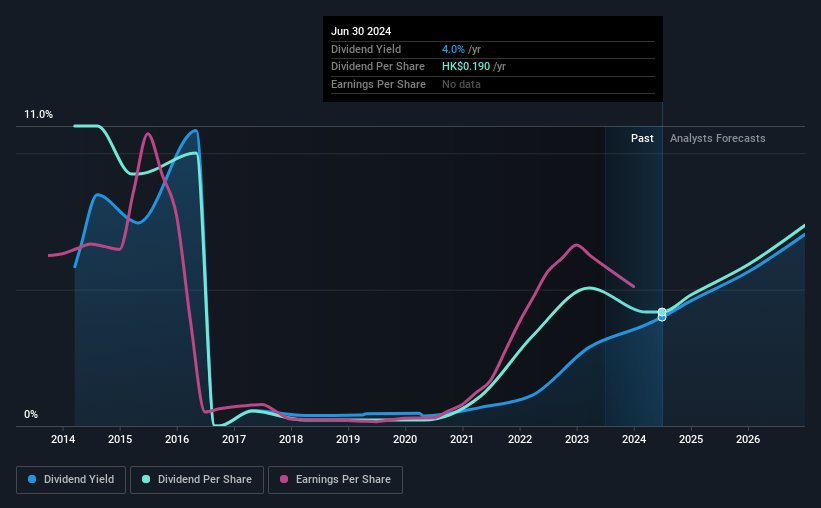Click the 4.0% dividend yield value
The width and height of the screenshot is (821, 508).
[453, 49]
